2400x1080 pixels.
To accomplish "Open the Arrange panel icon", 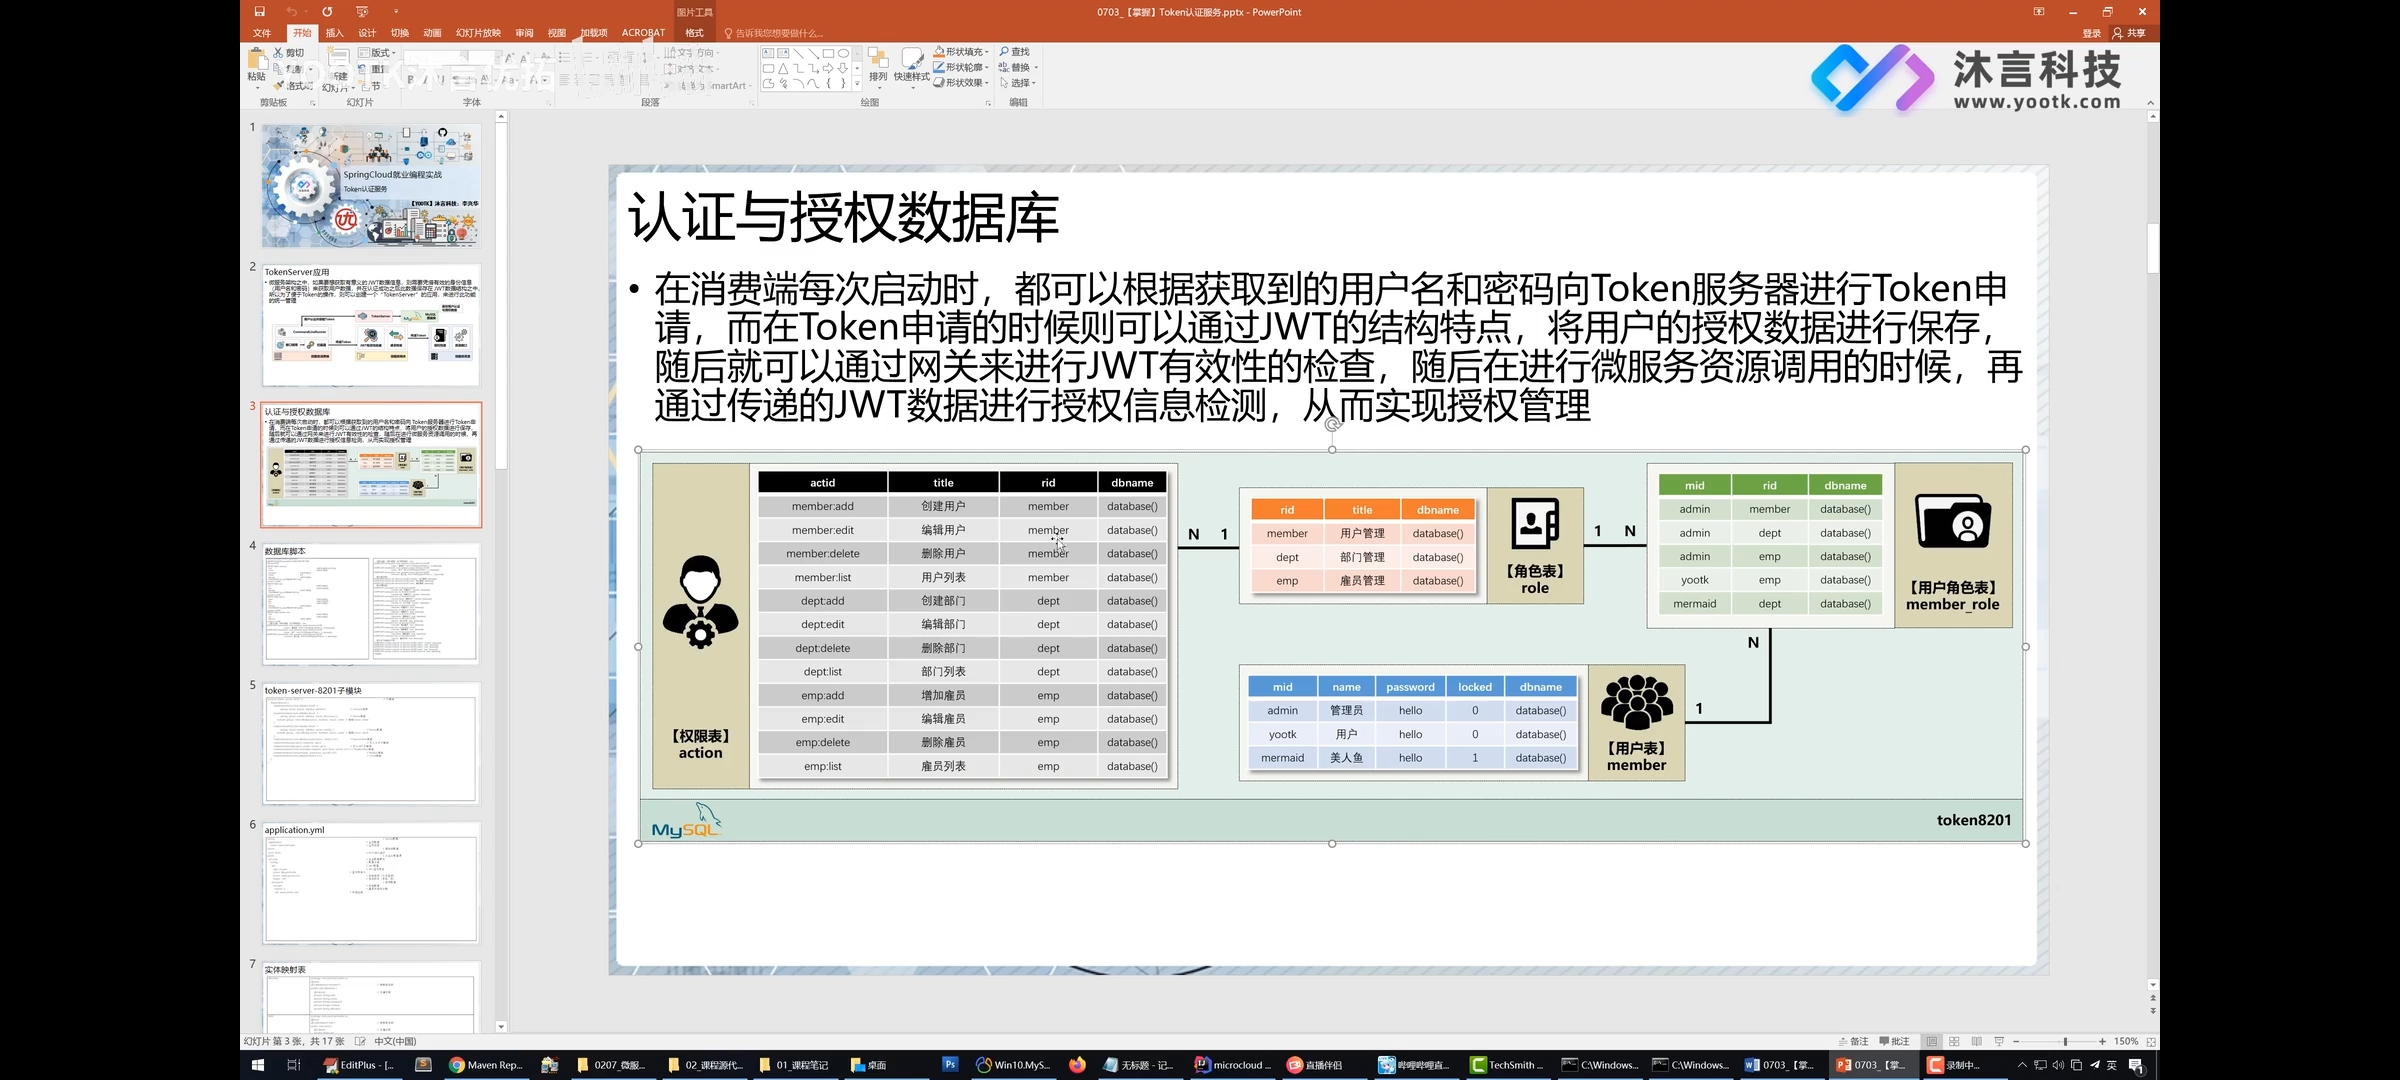I will click(877, 69).
